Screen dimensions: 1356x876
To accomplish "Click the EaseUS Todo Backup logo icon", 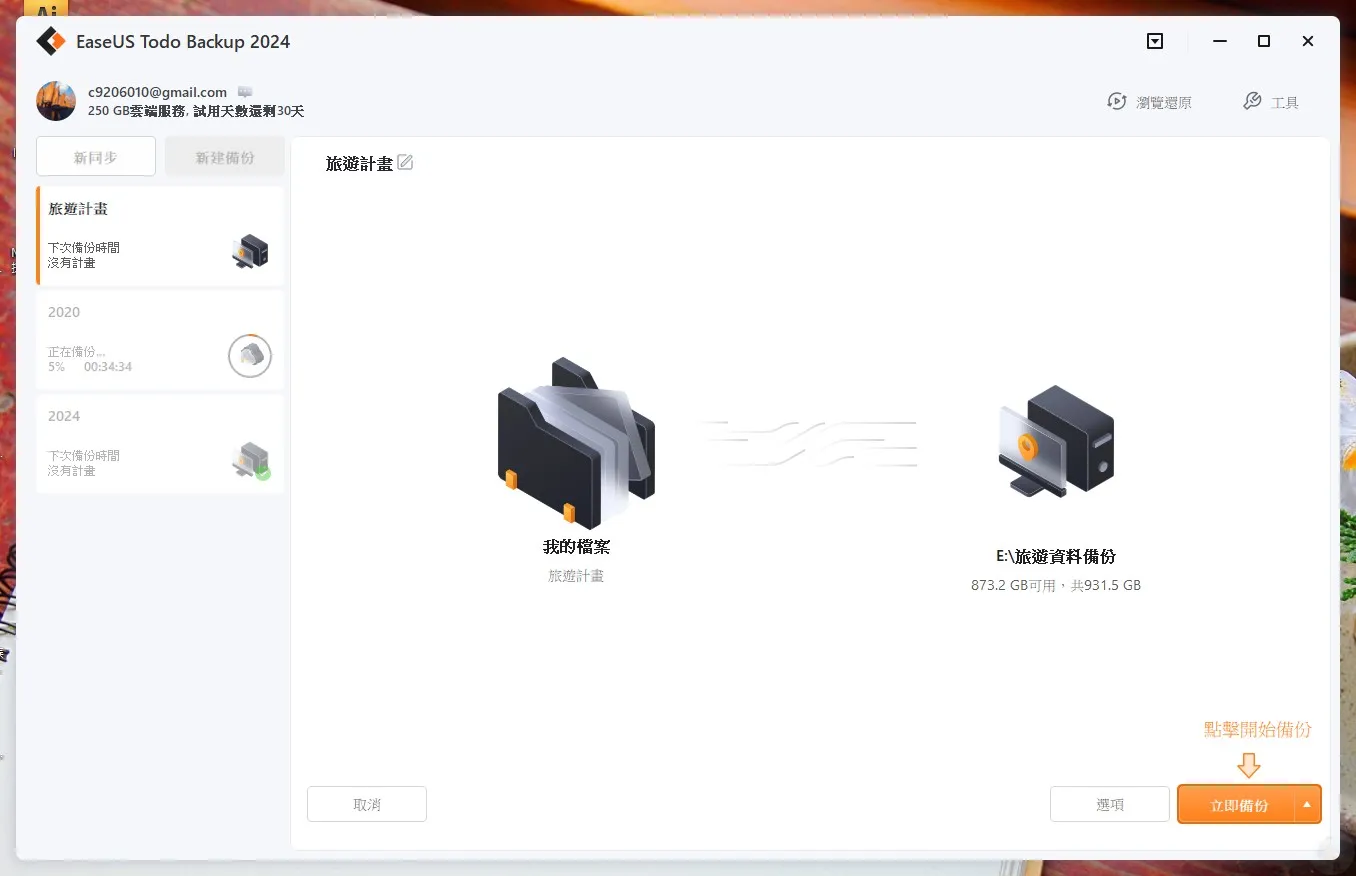I will (x=51, y=41).
